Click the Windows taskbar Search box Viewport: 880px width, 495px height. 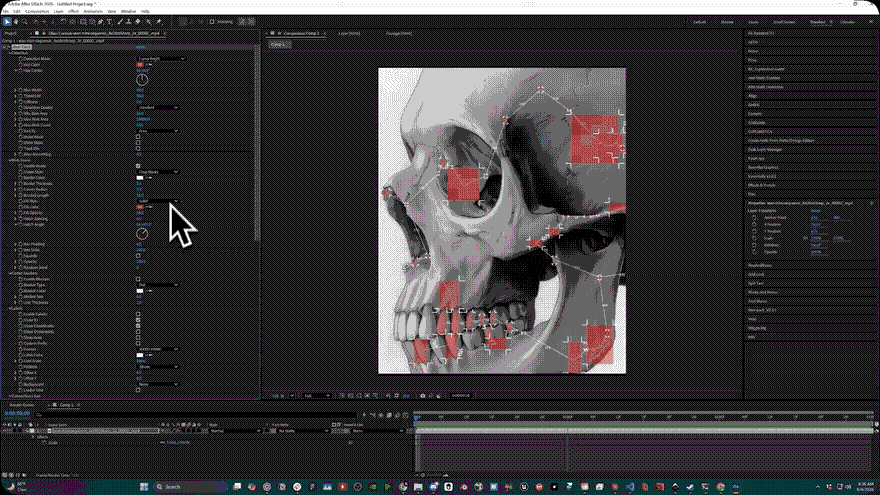tap(190, 487)
